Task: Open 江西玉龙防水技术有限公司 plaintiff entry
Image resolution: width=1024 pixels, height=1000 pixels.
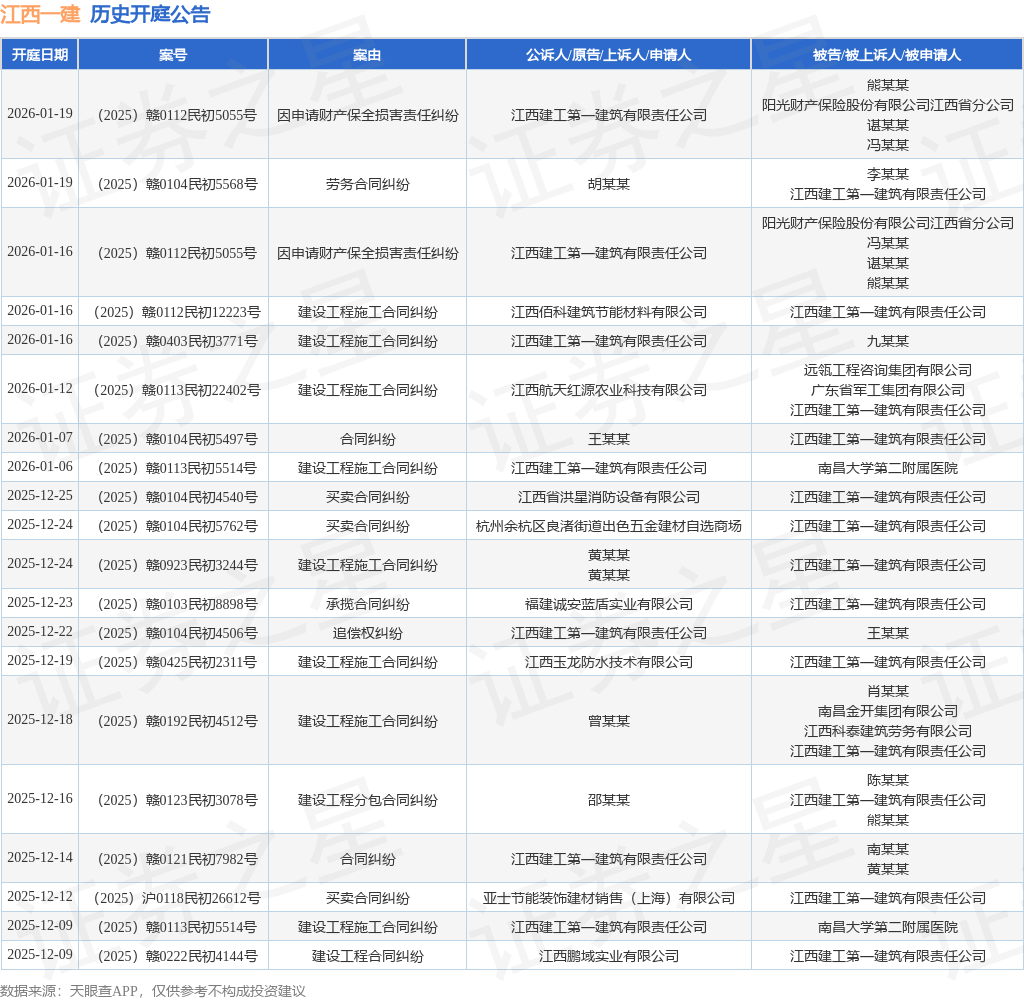Action: tap(608, 662)
